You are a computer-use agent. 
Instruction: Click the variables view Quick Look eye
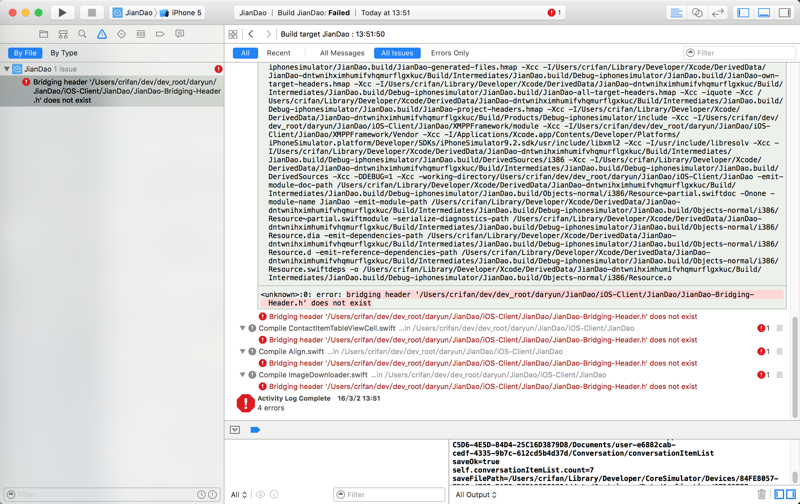[260, 495]
